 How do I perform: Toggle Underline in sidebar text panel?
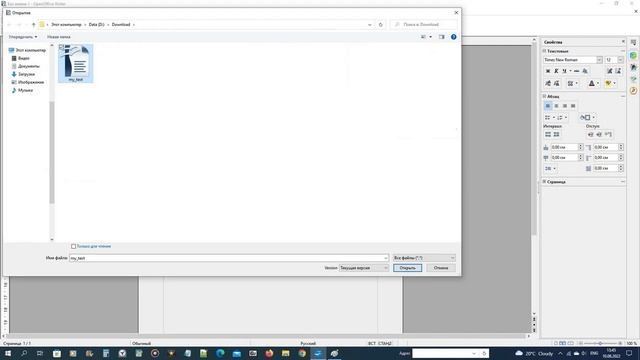(564, 71)
